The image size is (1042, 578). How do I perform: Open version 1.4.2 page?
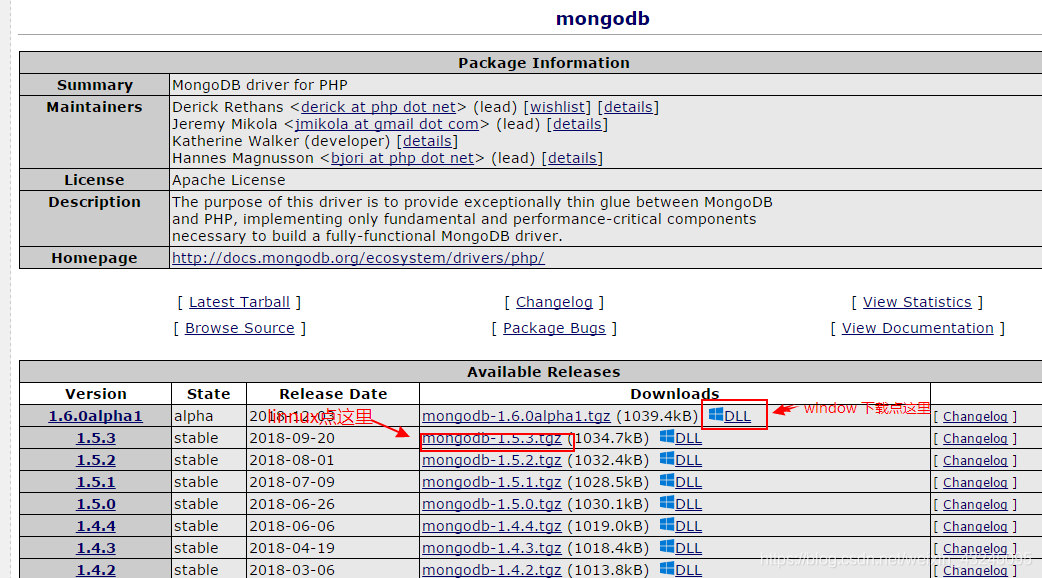[x=96, y=570]
